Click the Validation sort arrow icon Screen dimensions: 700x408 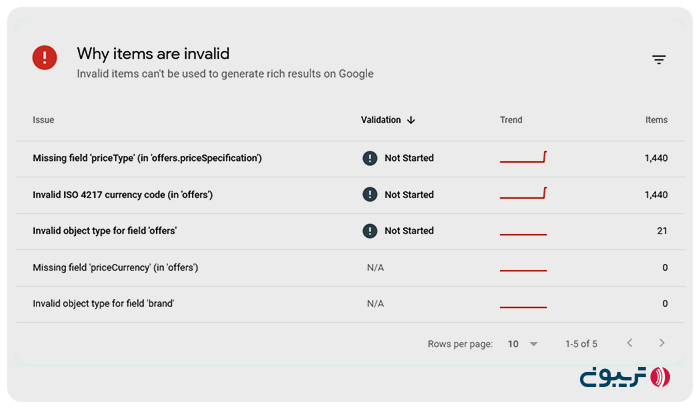(x=411, y=120)
